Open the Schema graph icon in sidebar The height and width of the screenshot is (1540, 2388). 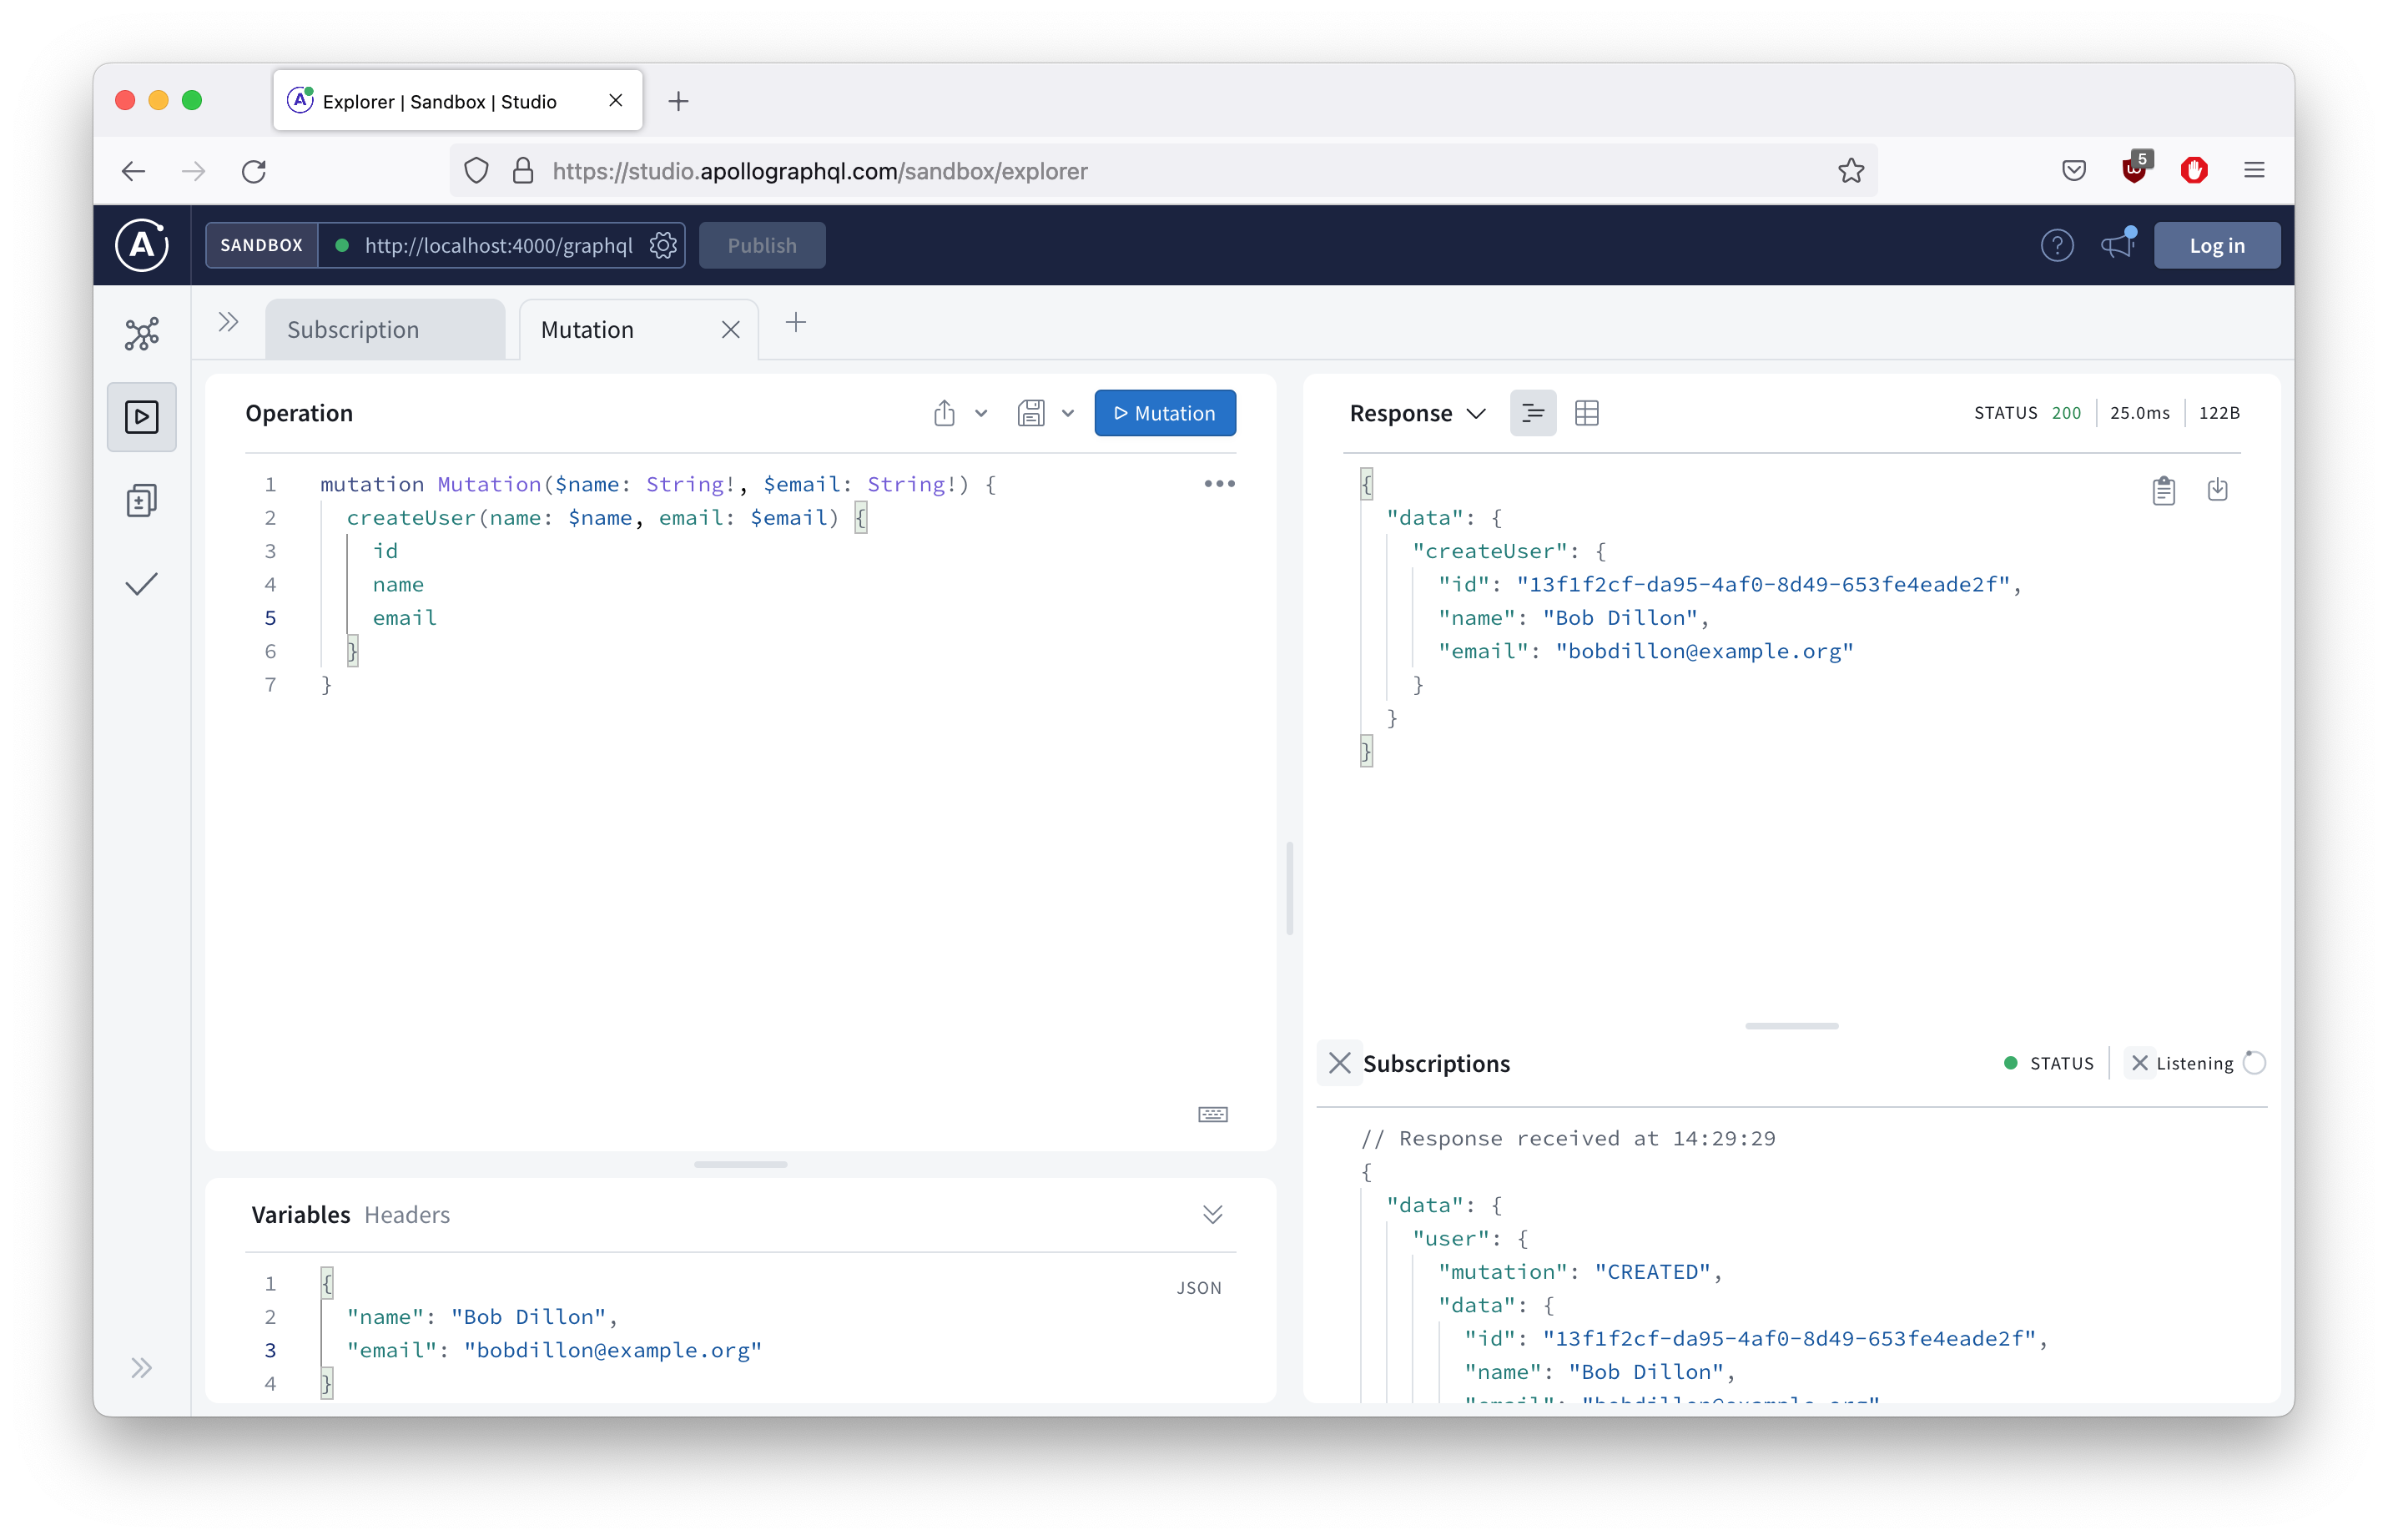141,333
